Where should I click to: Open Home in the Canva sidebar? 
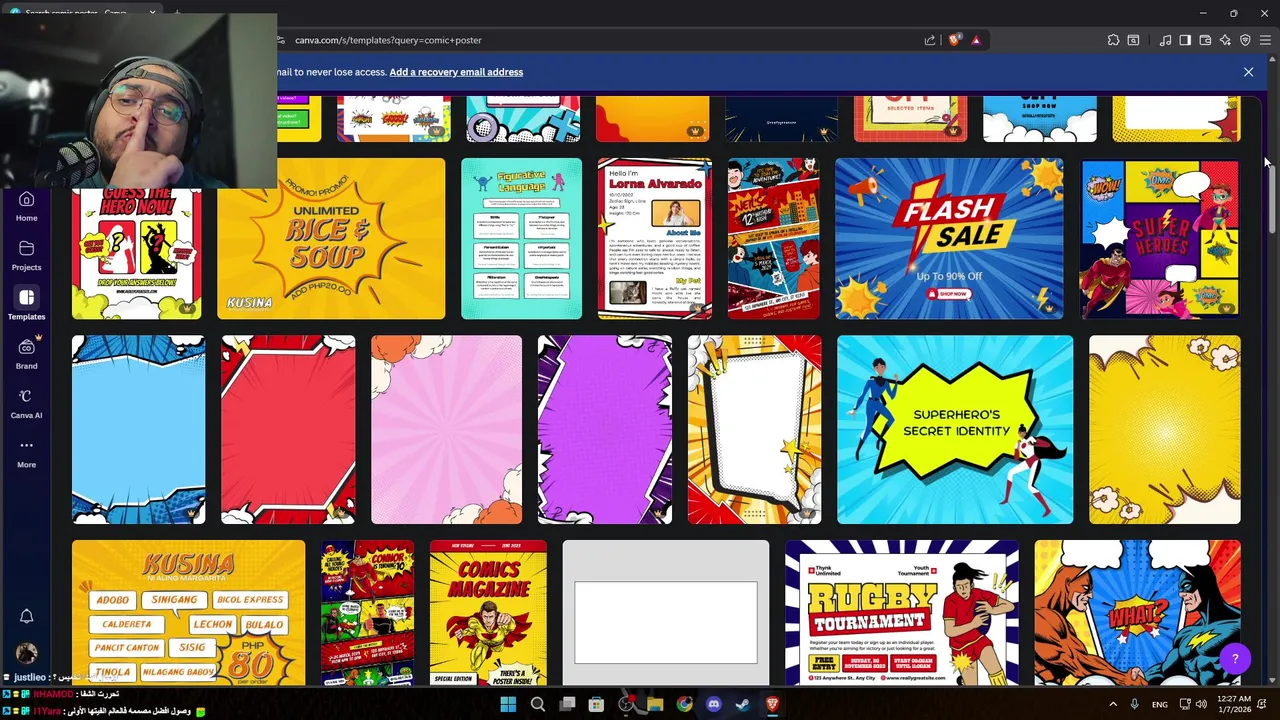pos(26,207)
